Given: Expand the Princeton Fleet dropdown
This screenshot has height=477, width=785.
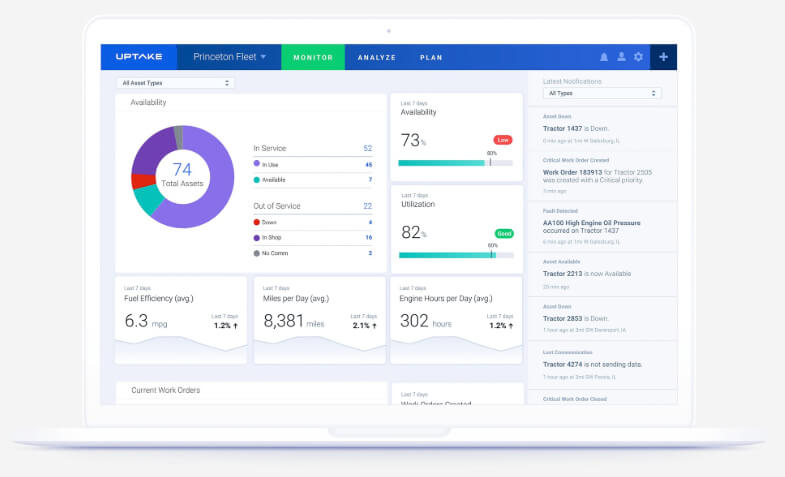Looking at the screenshot, I should click(229, 57).
